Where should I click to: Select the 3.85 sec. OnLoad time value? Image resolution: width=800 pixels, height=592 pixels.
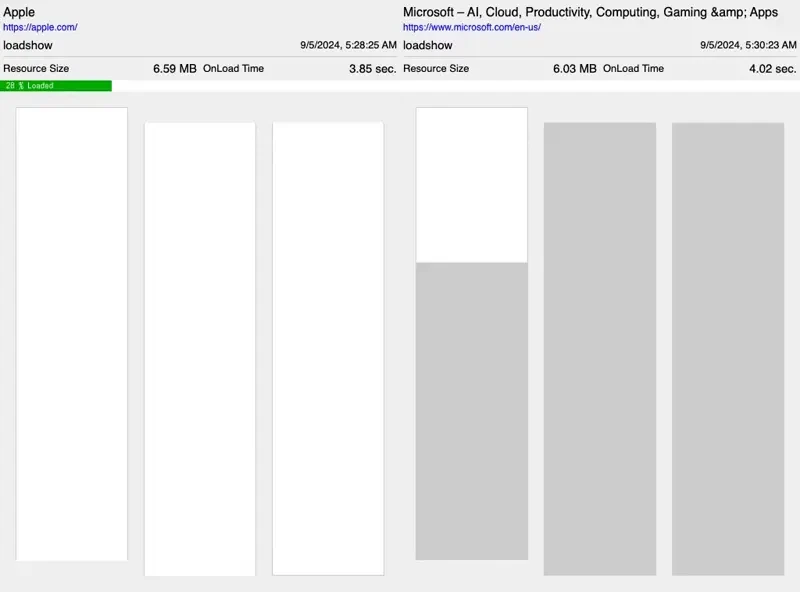coord(372,68)
